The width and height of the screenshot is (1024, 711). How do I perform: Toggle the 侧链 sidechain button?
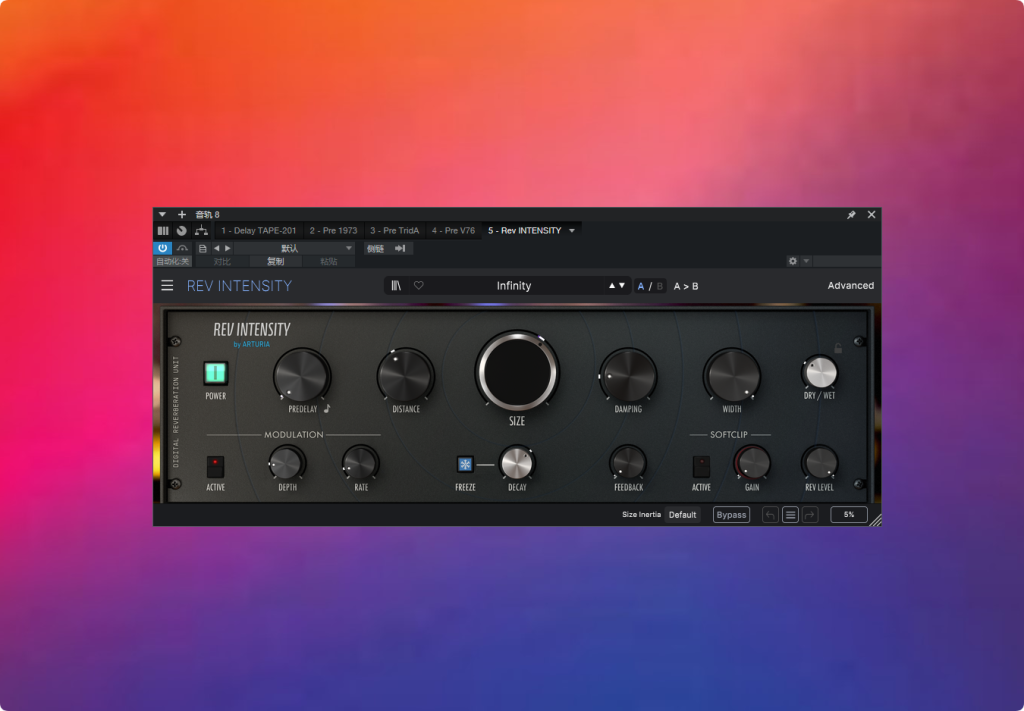(x=376, y=248)
